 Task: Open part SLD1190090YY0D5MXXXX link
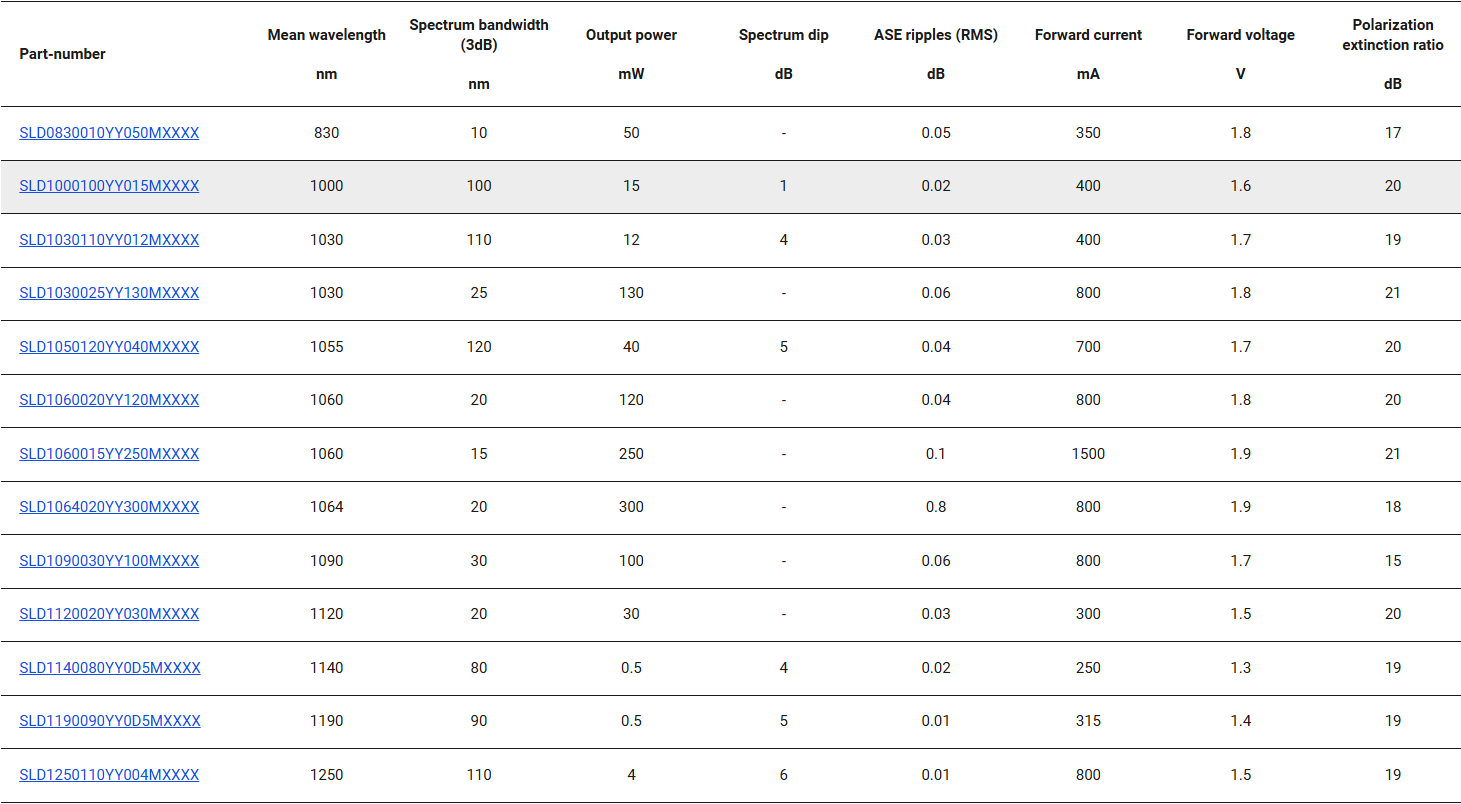(x=110, y=721)
